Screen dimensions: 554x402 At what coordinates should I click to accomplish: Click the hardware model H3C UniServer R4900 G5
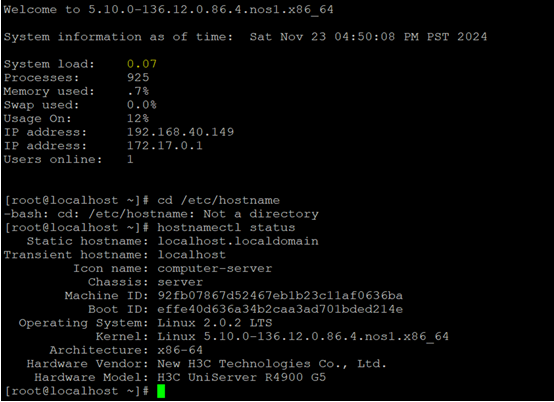point(241,377)
